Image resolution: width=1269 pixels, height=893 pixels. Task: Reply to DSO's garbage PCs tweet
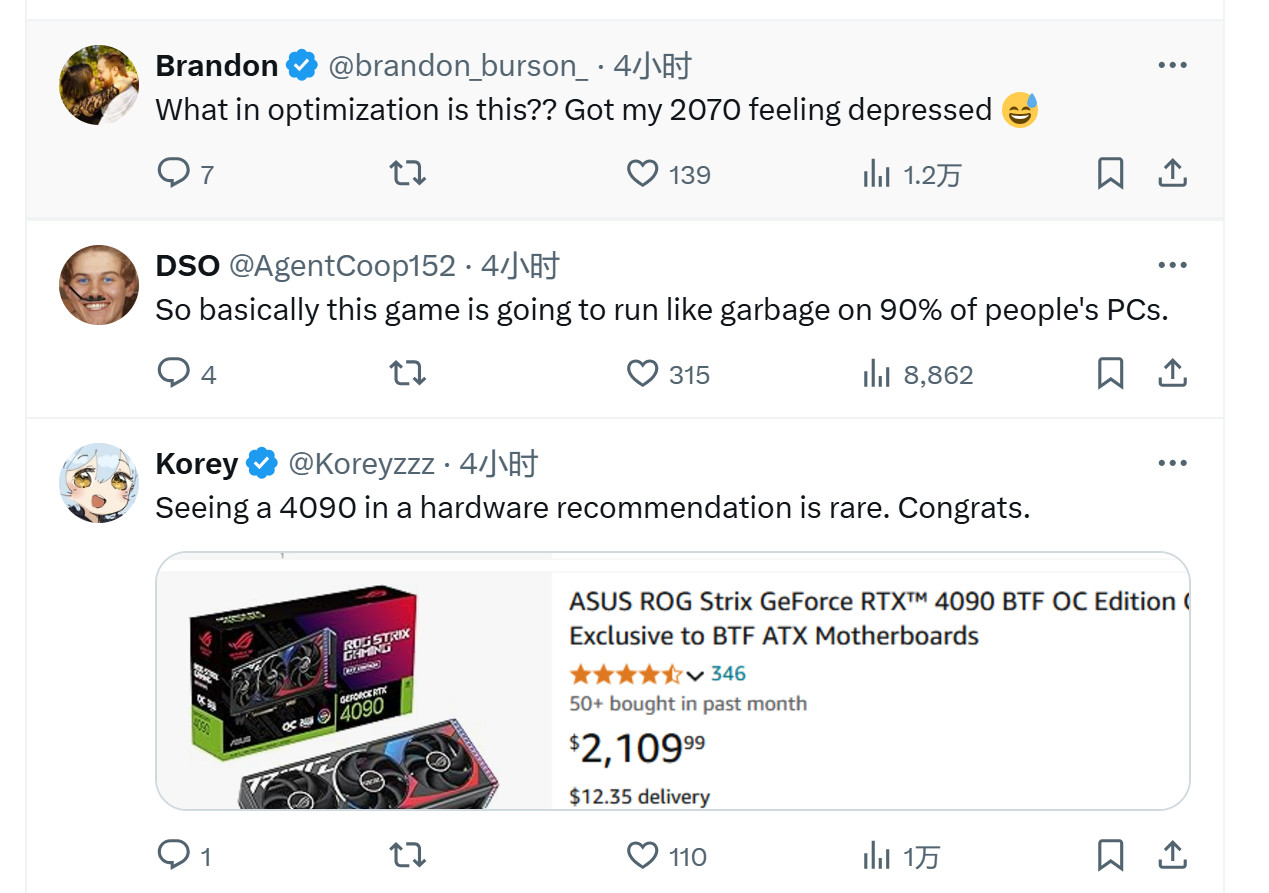pyautogui.click(x=174, y=374)
